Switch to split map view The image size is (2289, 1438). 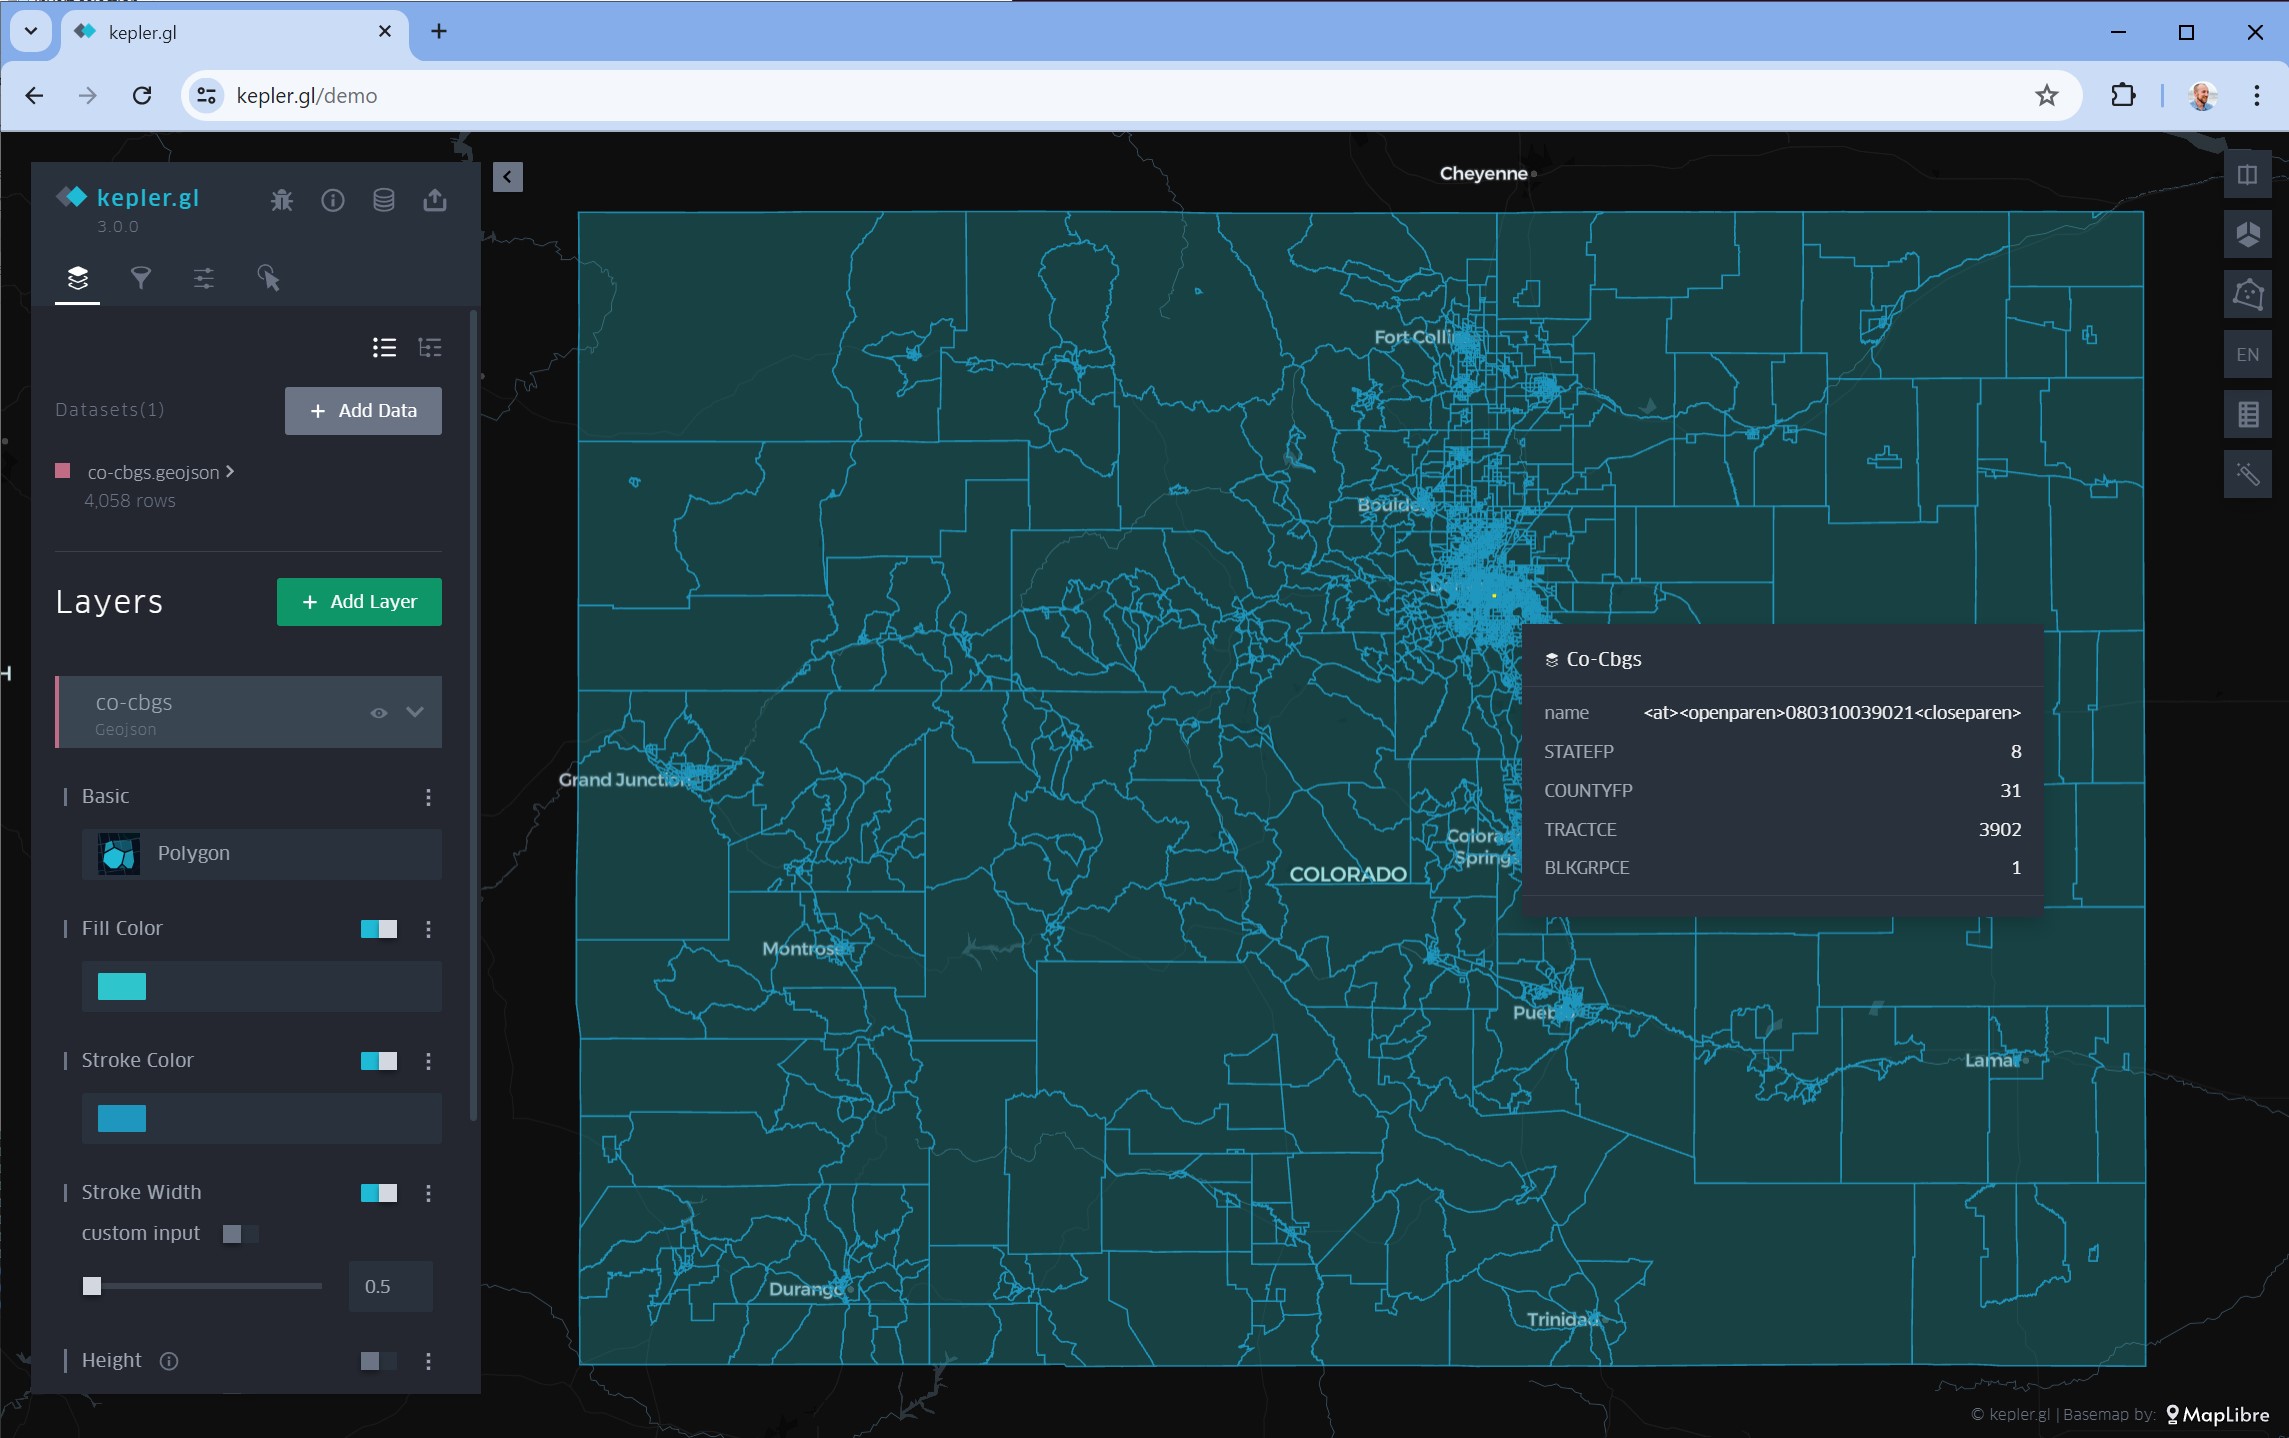(x=2247, y=175)
